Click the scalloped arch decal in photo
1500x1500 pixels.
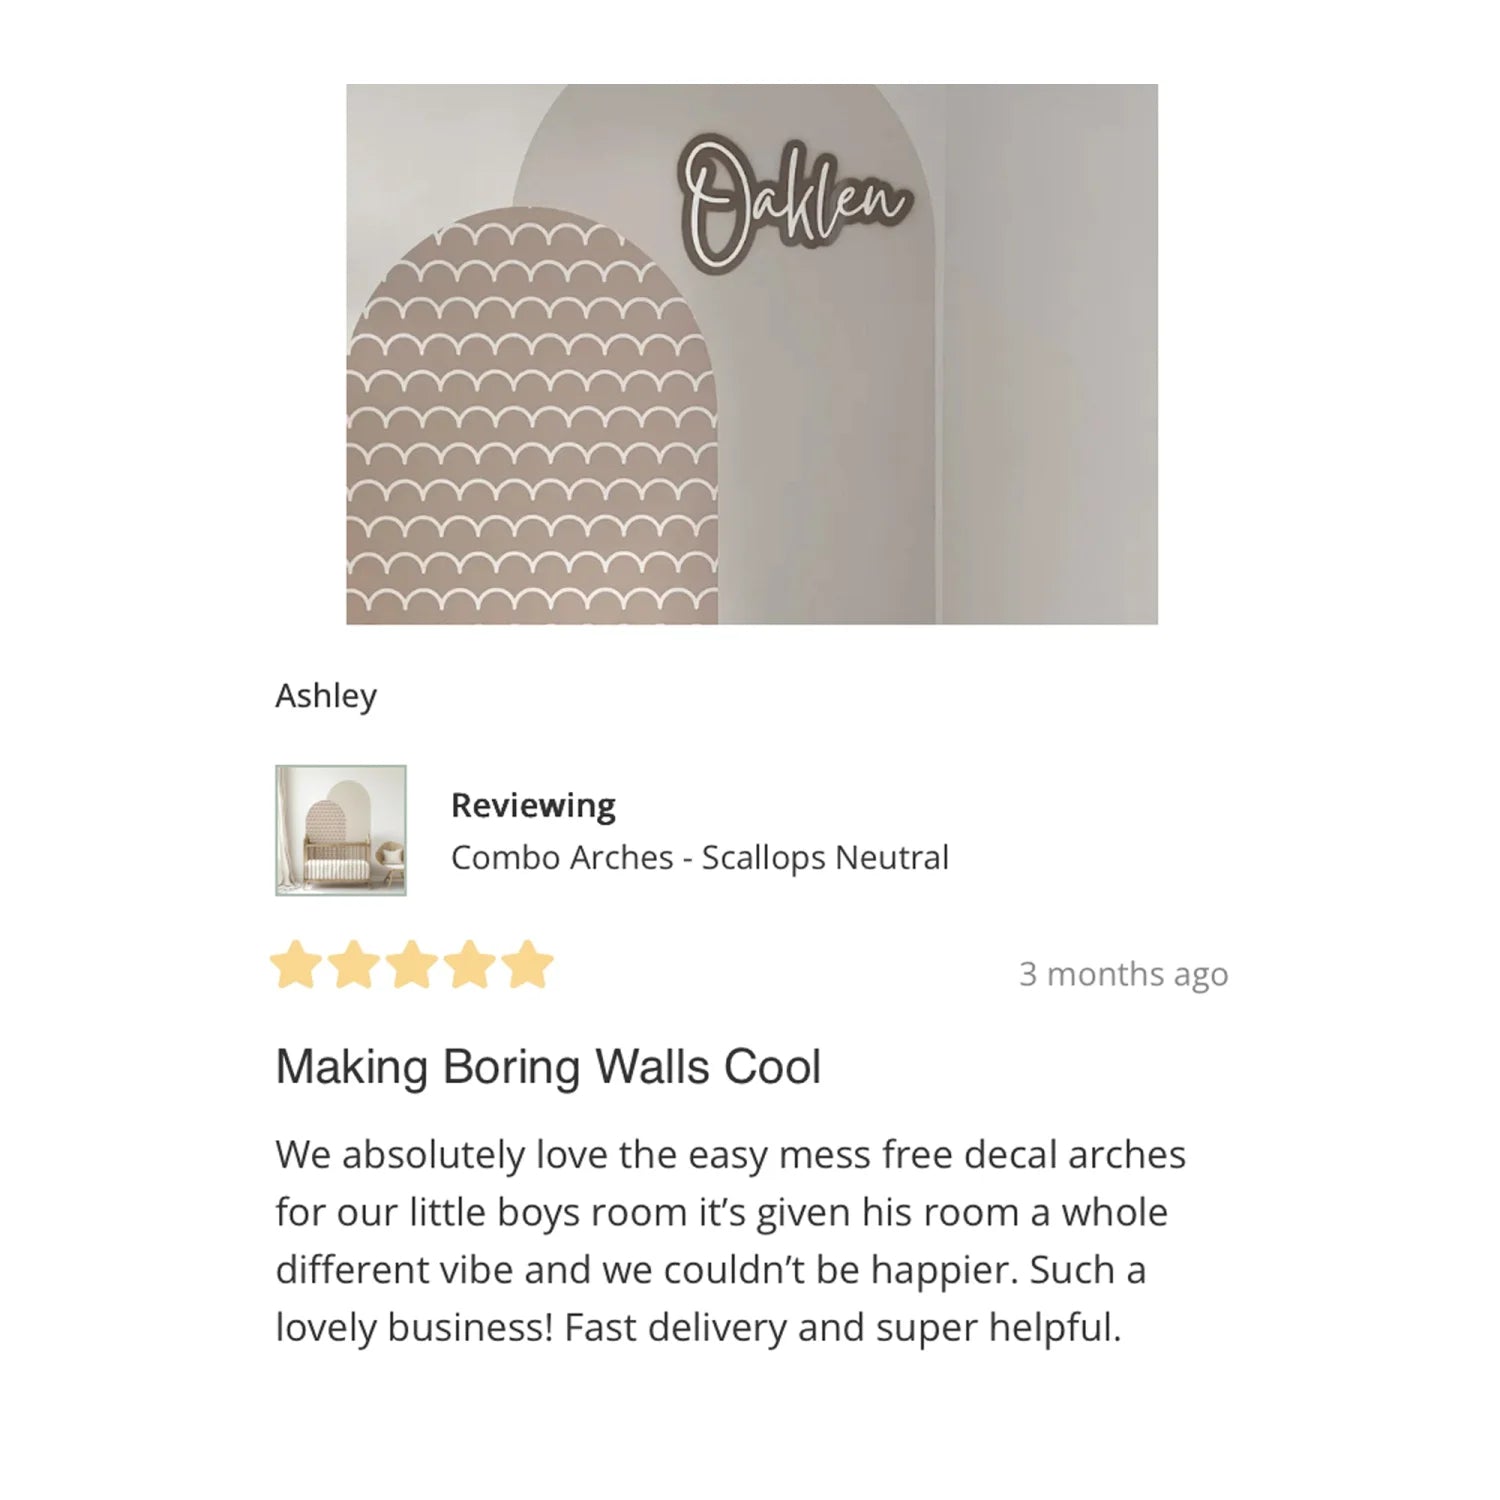(530, 430)
